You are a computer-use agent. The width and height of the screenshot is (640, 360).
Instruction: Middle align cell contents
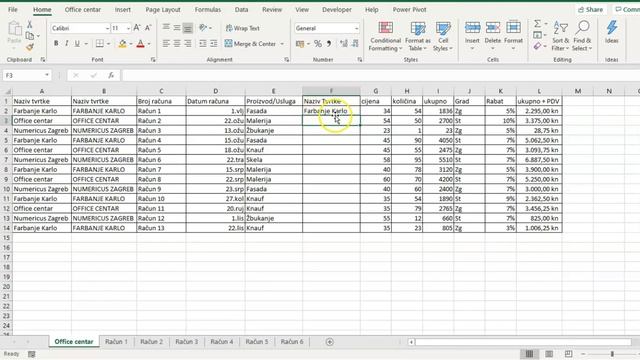[177, 28]
